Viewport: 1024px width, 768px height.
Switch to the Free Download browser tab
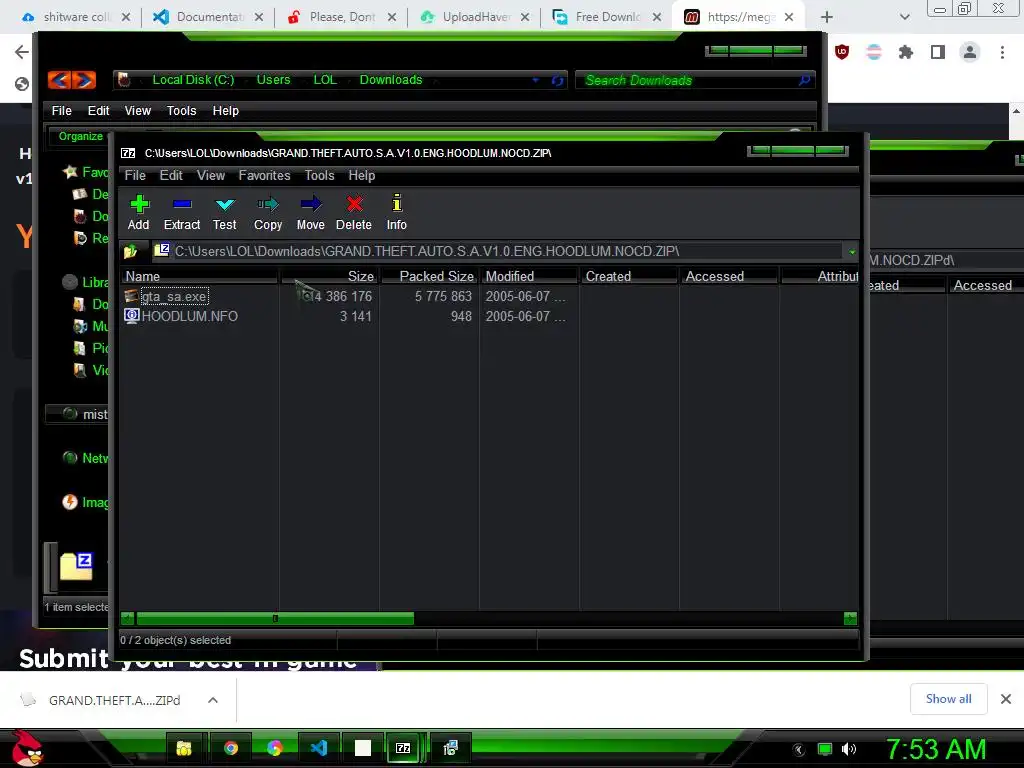click(607, 17)
